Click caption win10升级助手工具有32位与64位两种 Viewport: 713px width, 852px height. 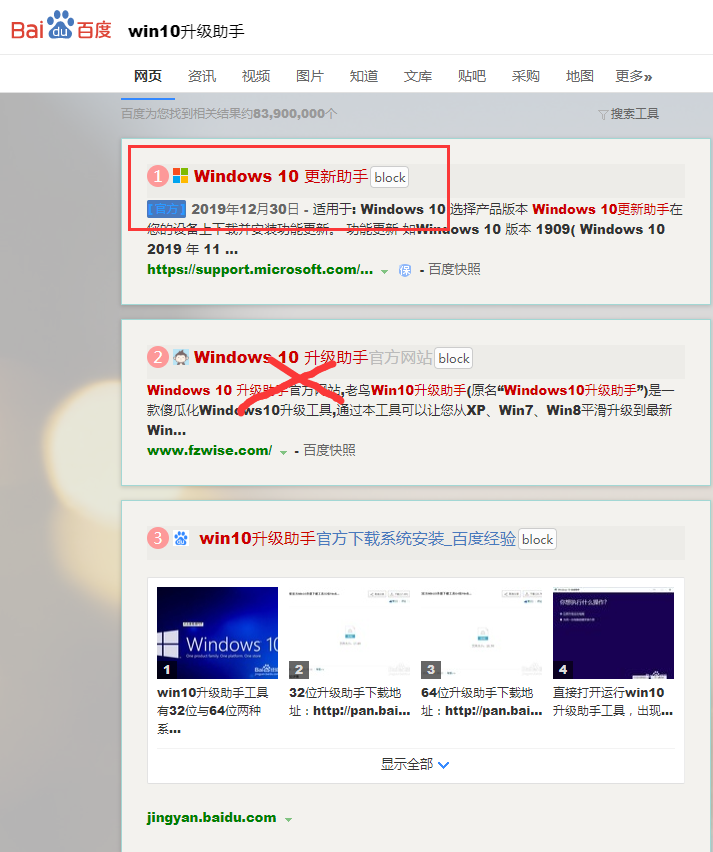tap(213, 711)
